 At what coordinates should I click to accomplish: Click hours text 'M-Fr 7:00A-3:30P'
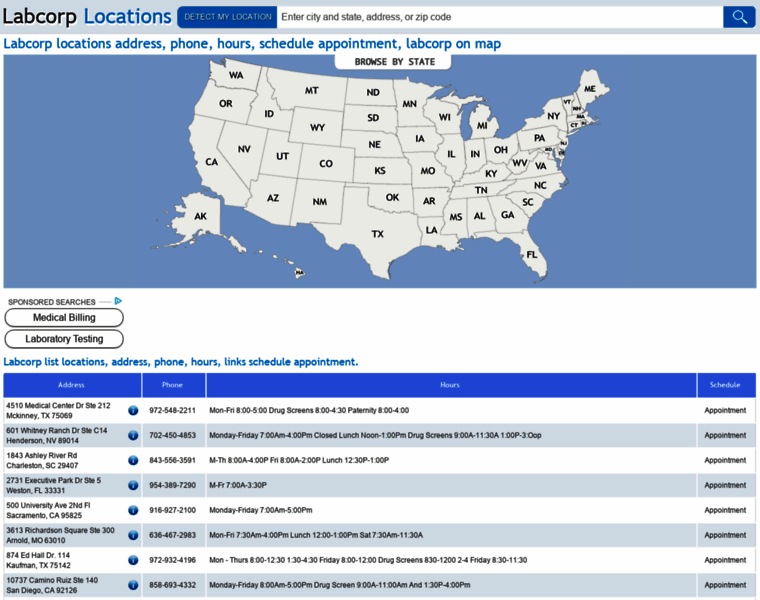[238, 485]
